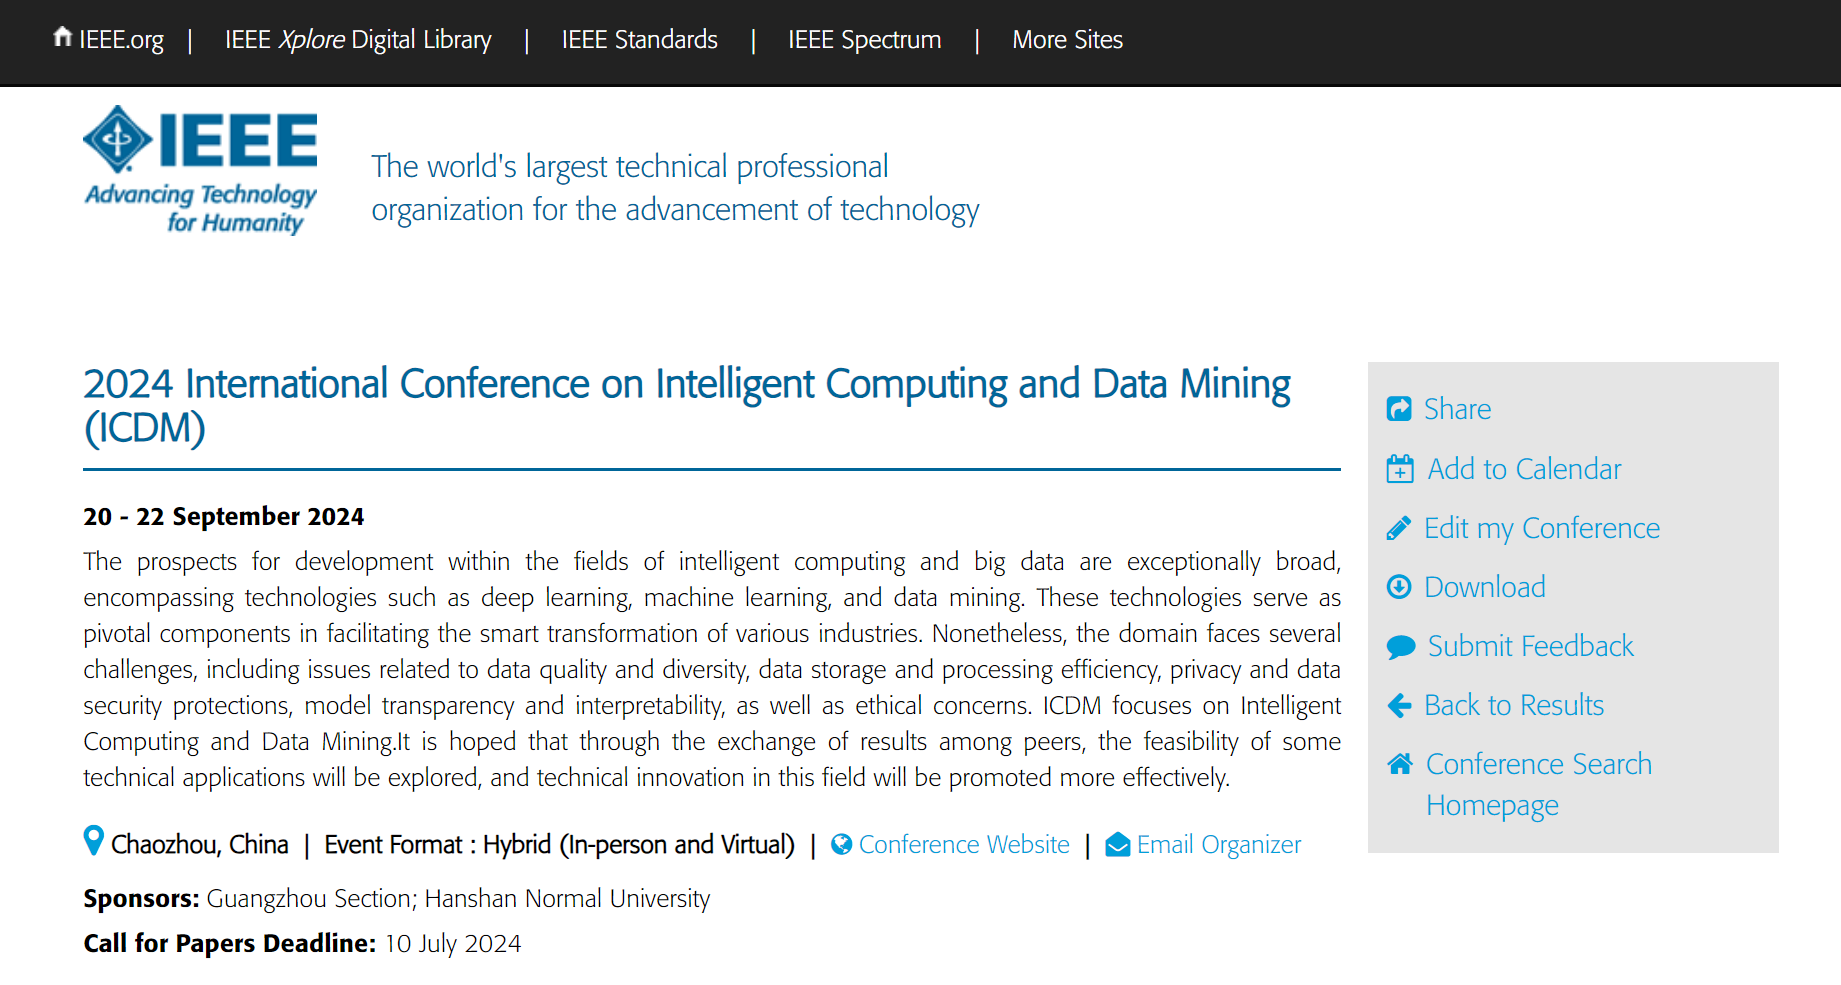Visit IEEE Spectrum from top navigation

[865, 40]
